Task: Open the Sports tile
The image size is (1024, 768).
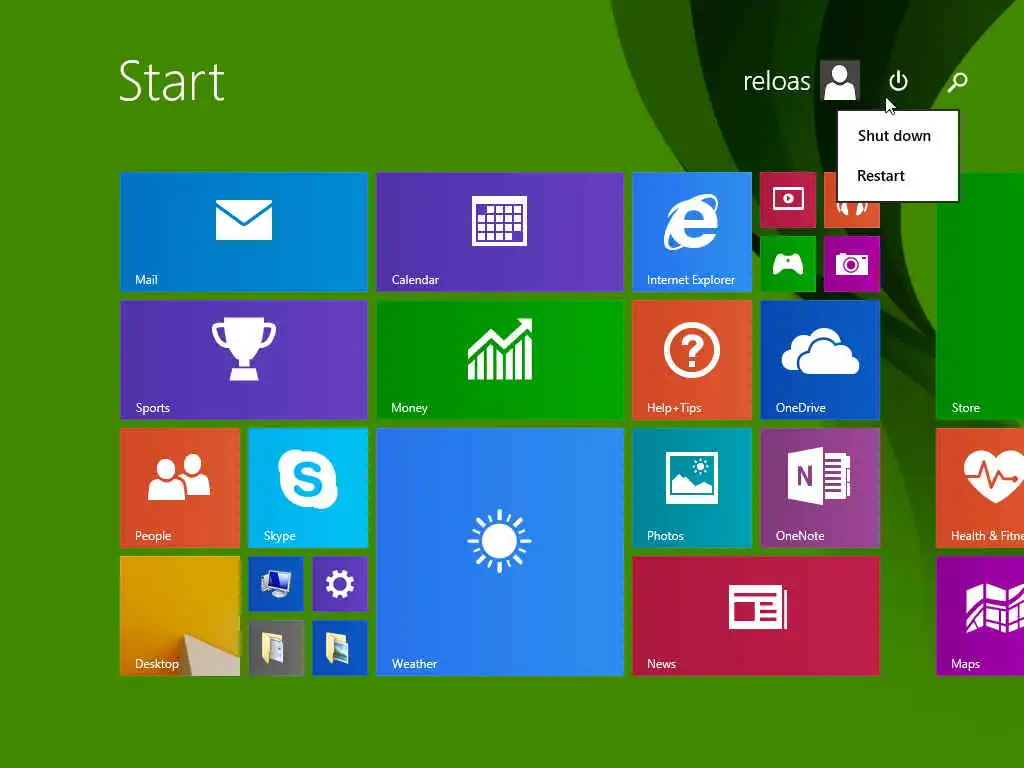Action: pos(244,360)
